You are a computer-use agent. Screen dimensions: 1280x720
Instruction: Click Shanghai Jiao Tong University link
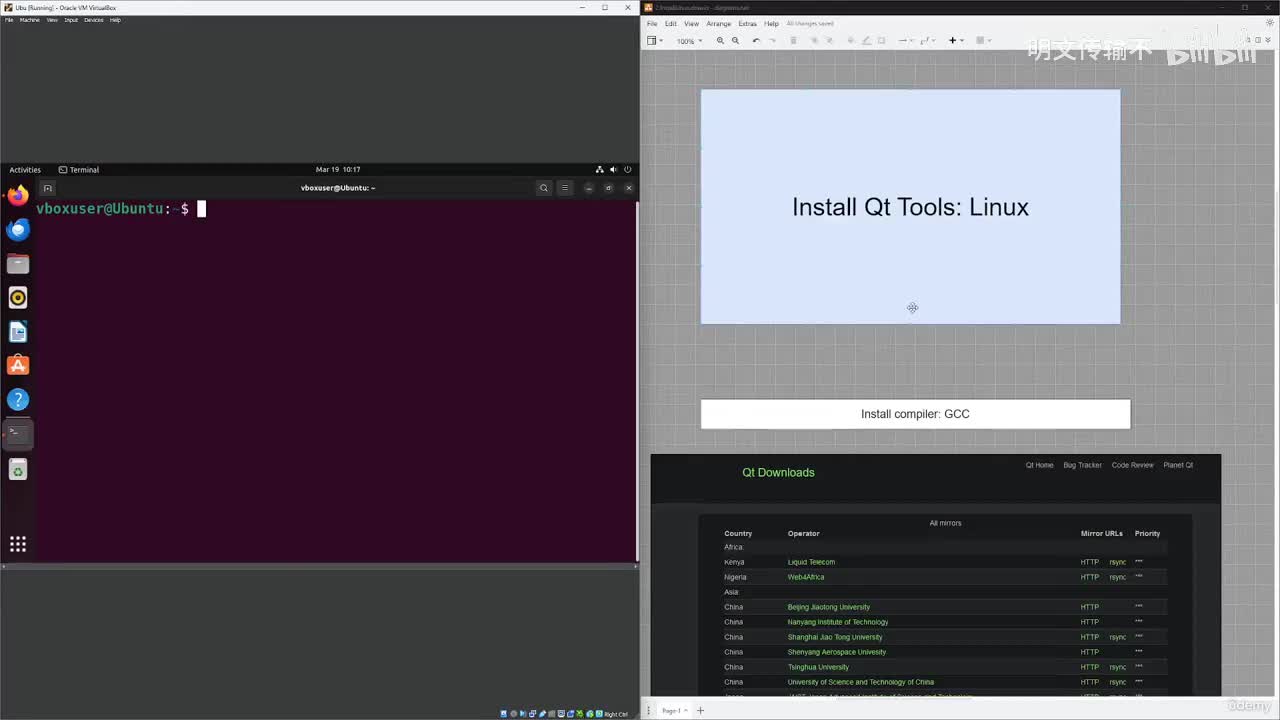(x=835, y=637)
